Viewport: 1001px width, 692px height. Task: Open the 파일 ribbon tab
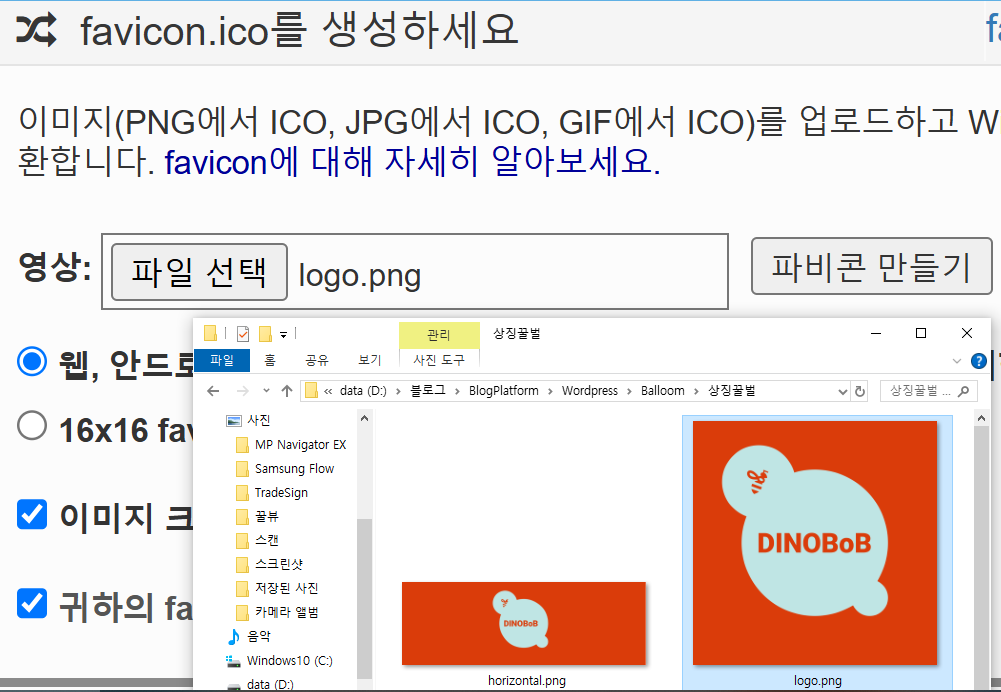(x=222, y=360)
